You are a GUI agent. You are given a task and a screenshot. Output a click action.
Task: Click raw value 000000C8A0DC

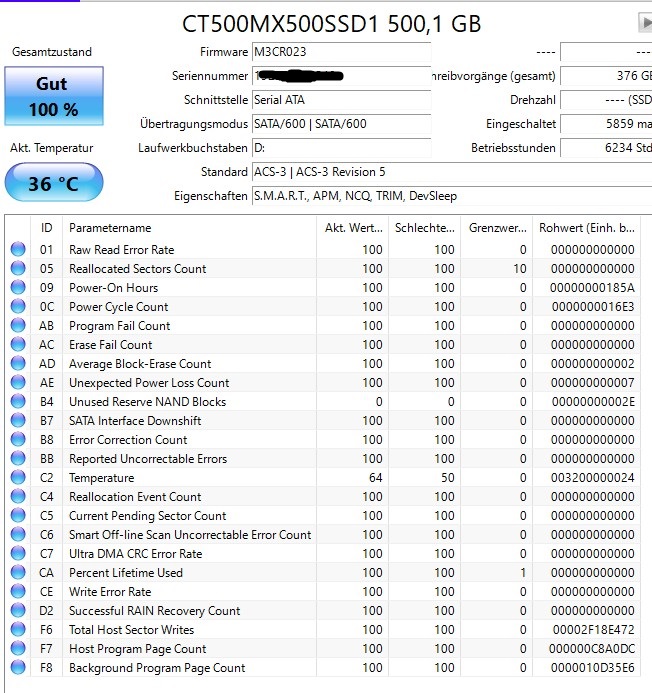click(592, 649)
